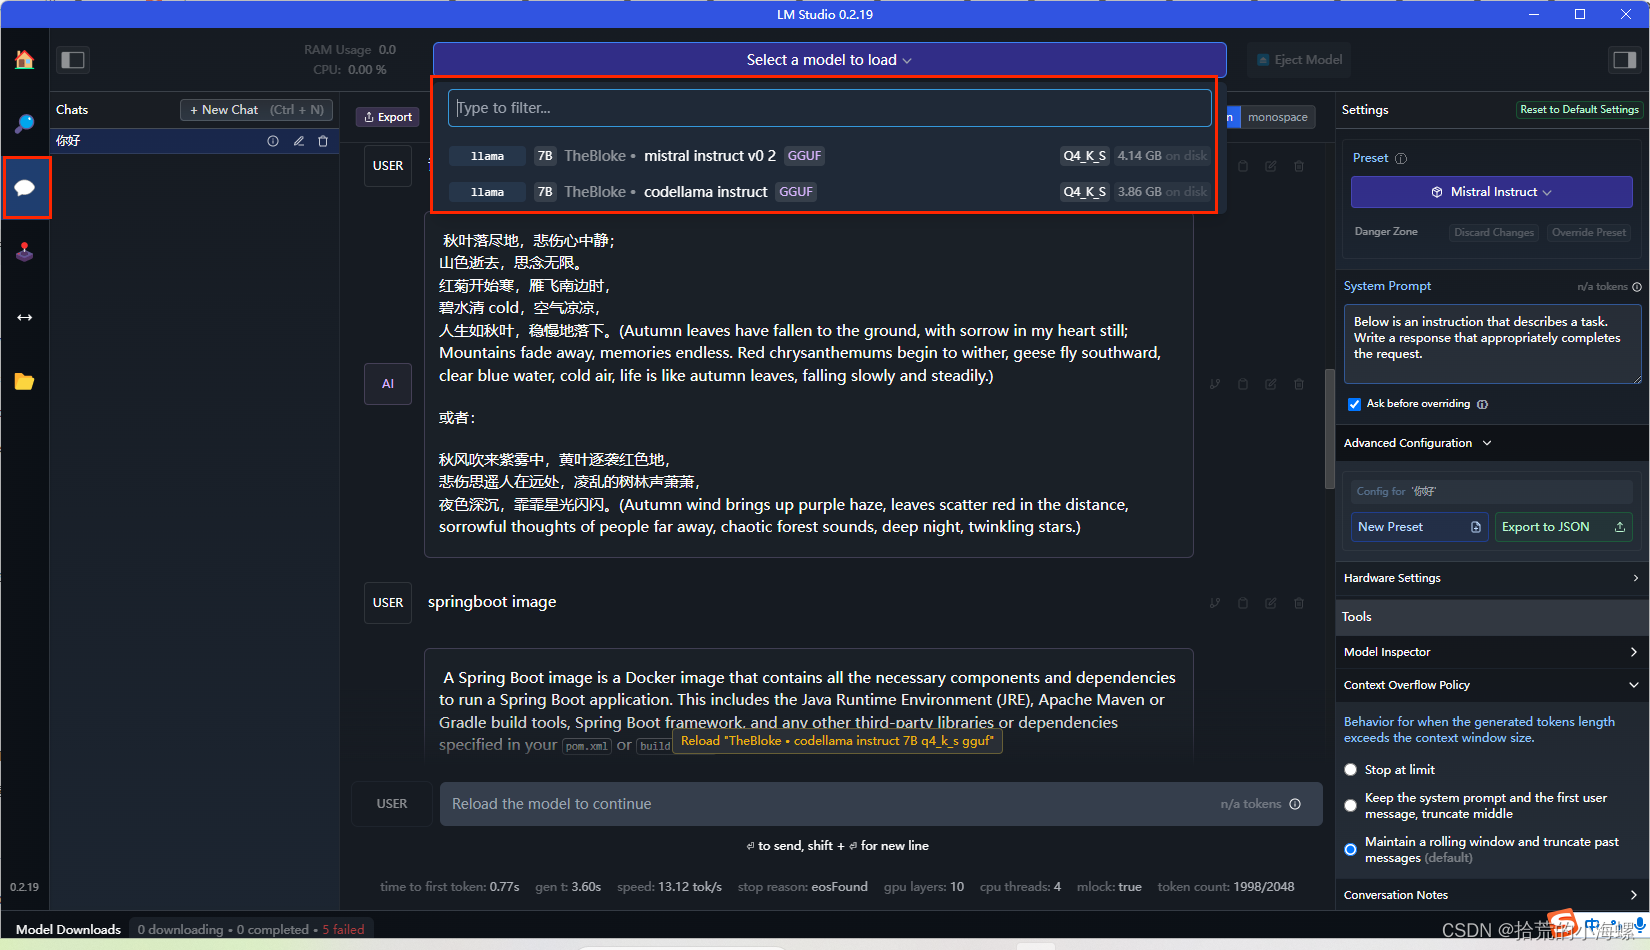The width and height of the screenshot is (1650, 950).
Task: Copy the springboot image message
Action: point(1243,603)
